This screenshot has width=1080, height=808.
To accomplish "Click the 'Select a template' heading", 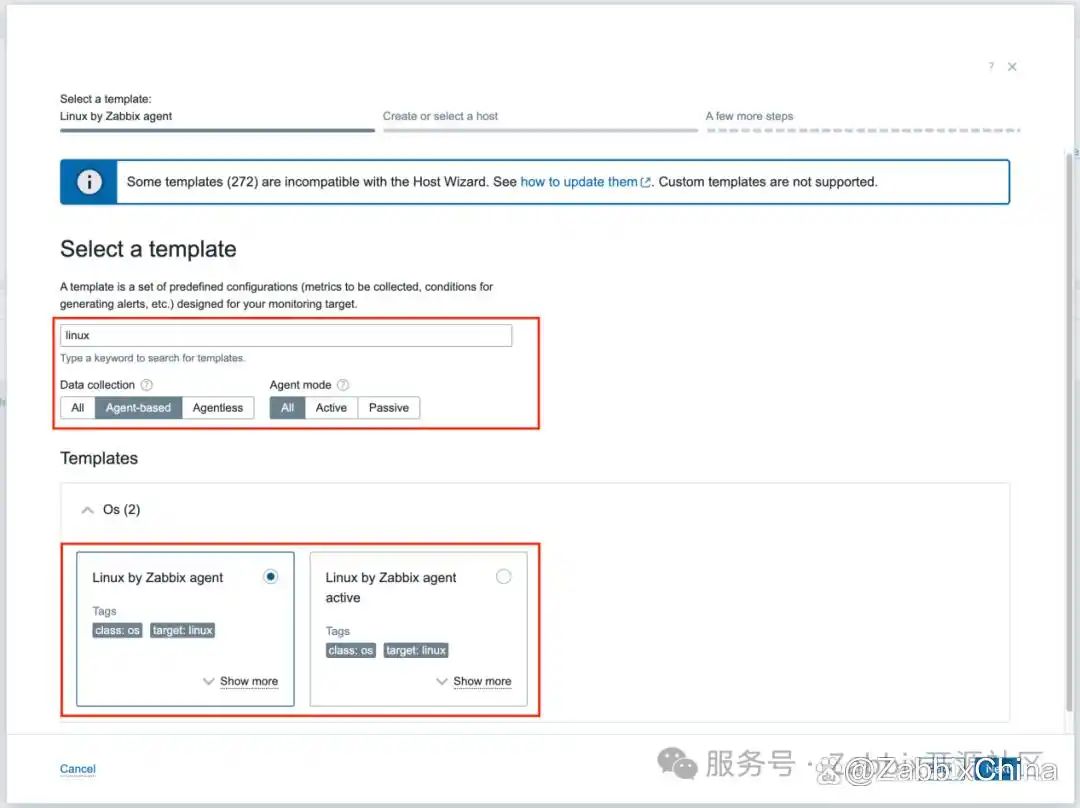I will [148, 249].
